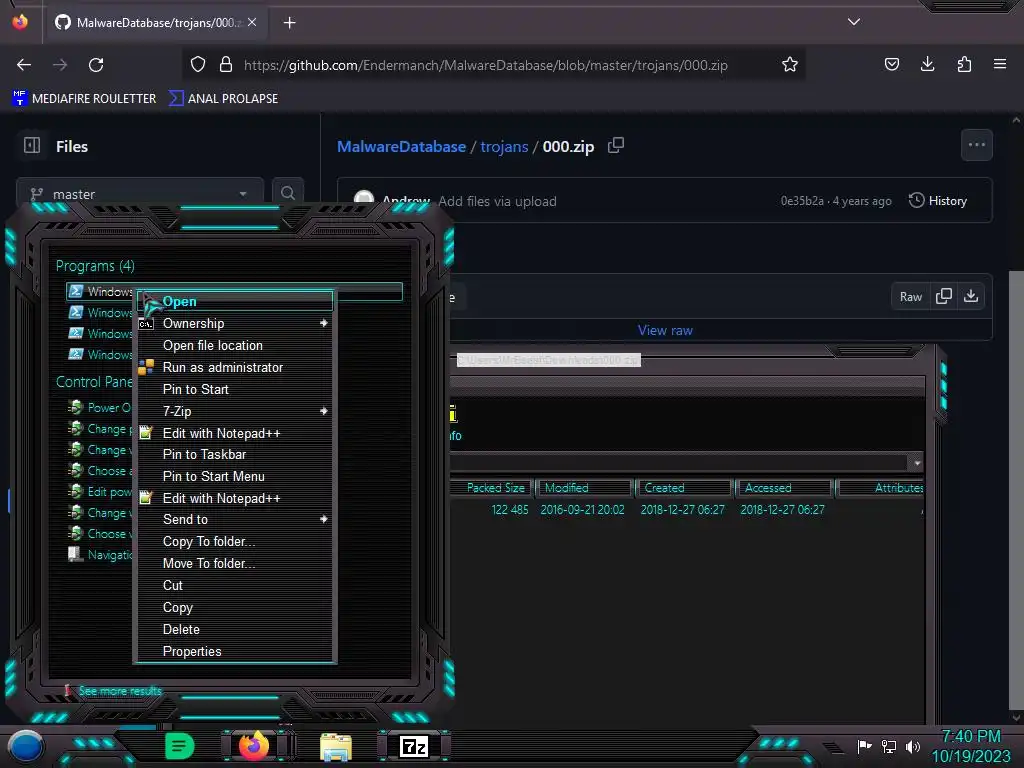Choose Run as administrator
1024x768 pixels.
click(235, 368)
